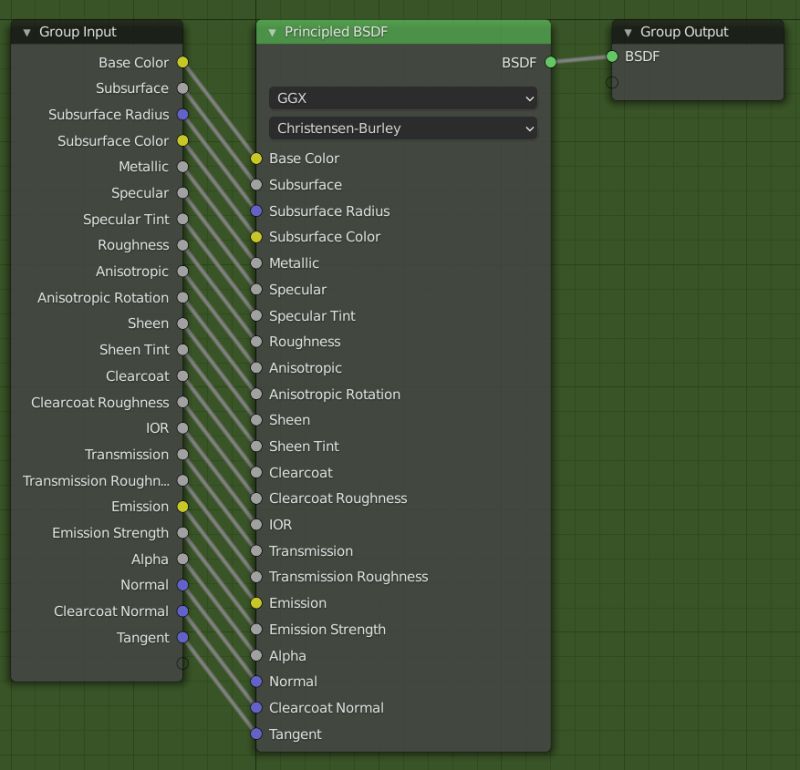Click the Tangent output socket on Group Input
800x770 pixels.
tap(181, 637)
